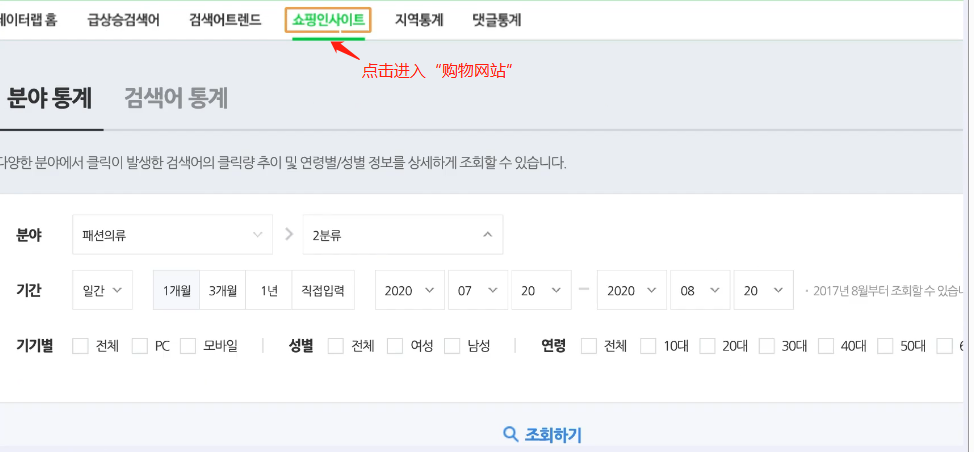Open the 패션의류 category dropdown
This screenshot has height=452, width=974.
[173, 235]
